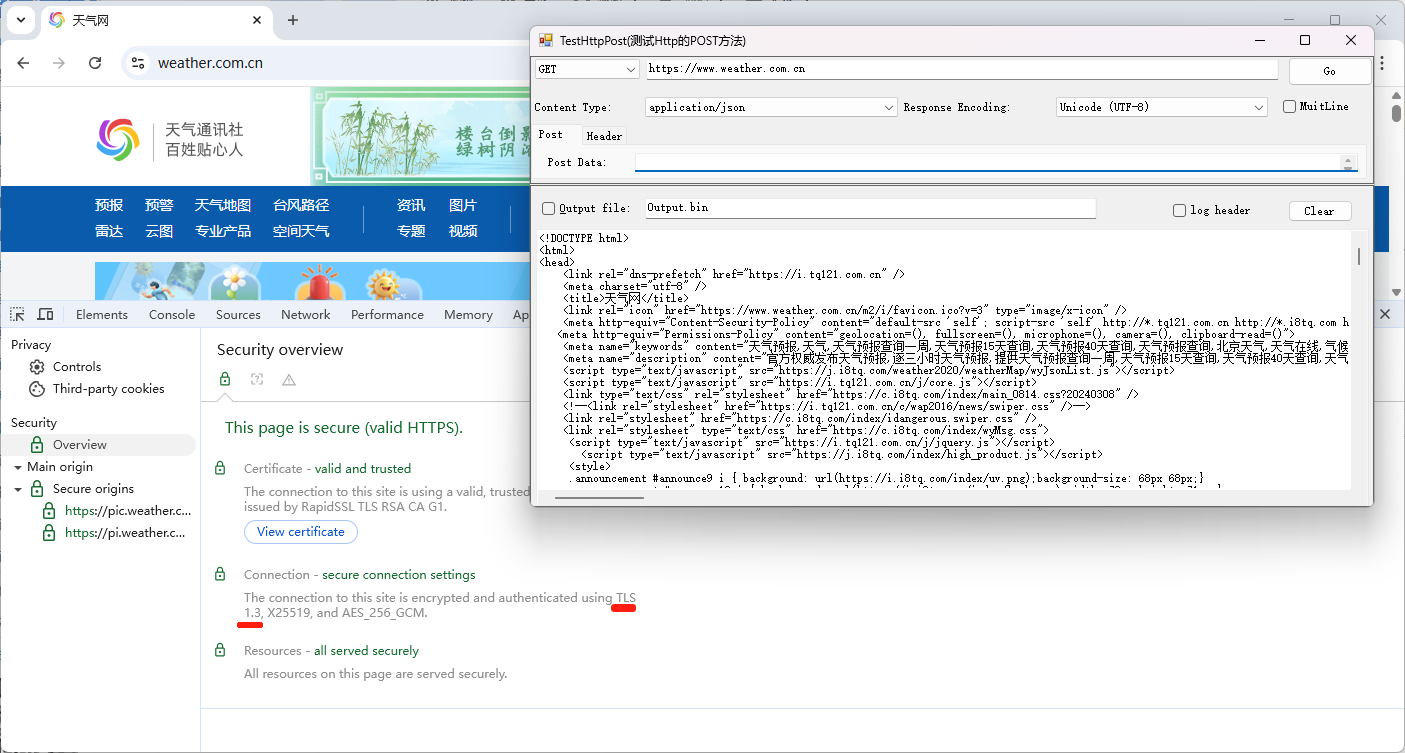Click the green lock icon in Security overview

coord(225,379)
